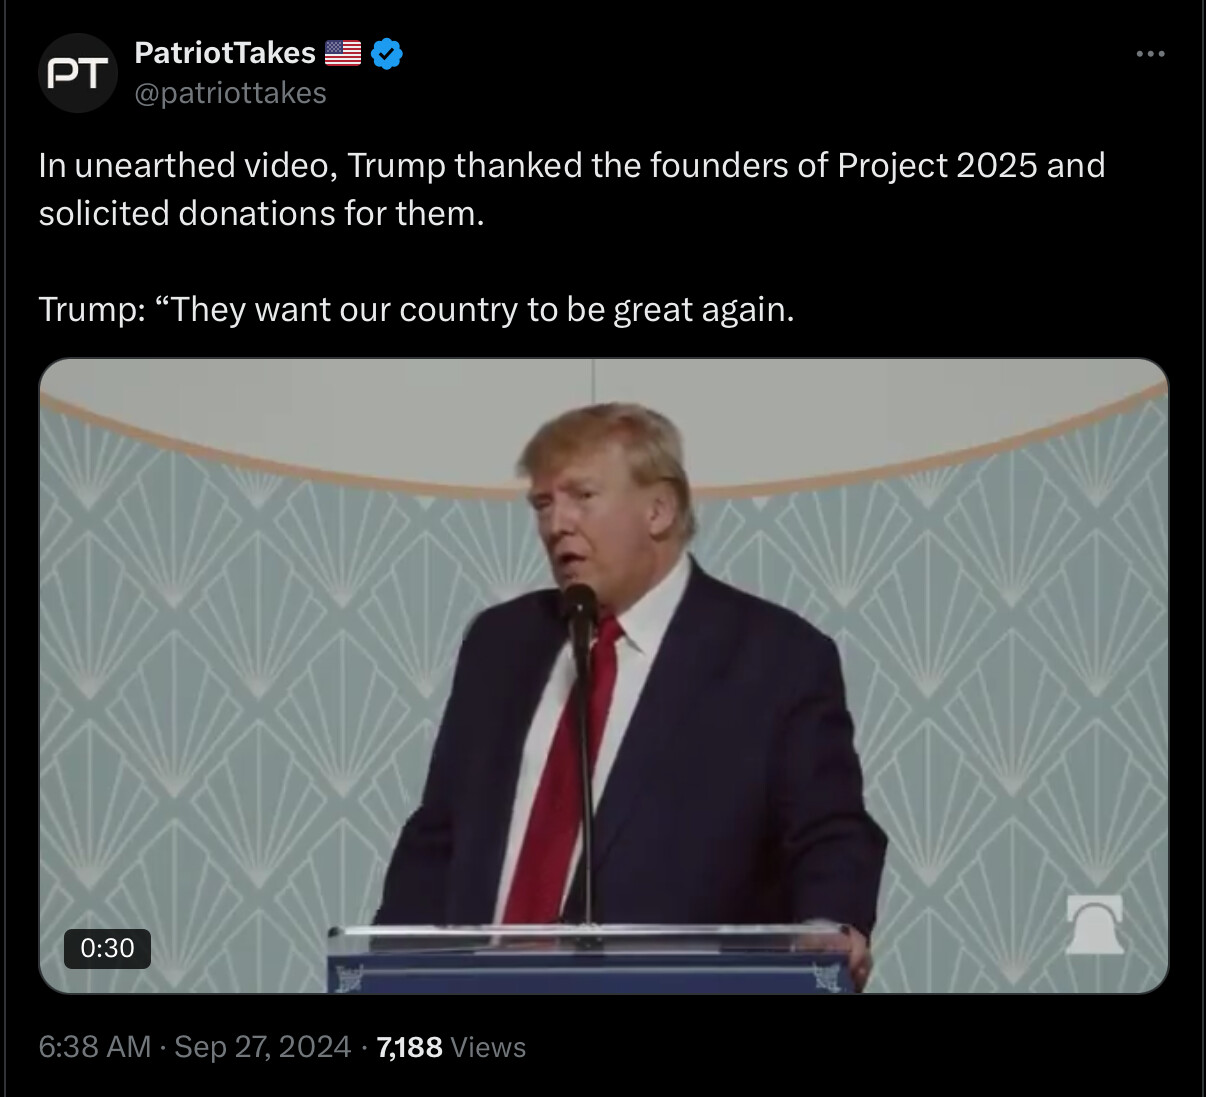Click the 0:30 video duration badge
This screenshot has width=1206, height=1097.
(107, 948)
